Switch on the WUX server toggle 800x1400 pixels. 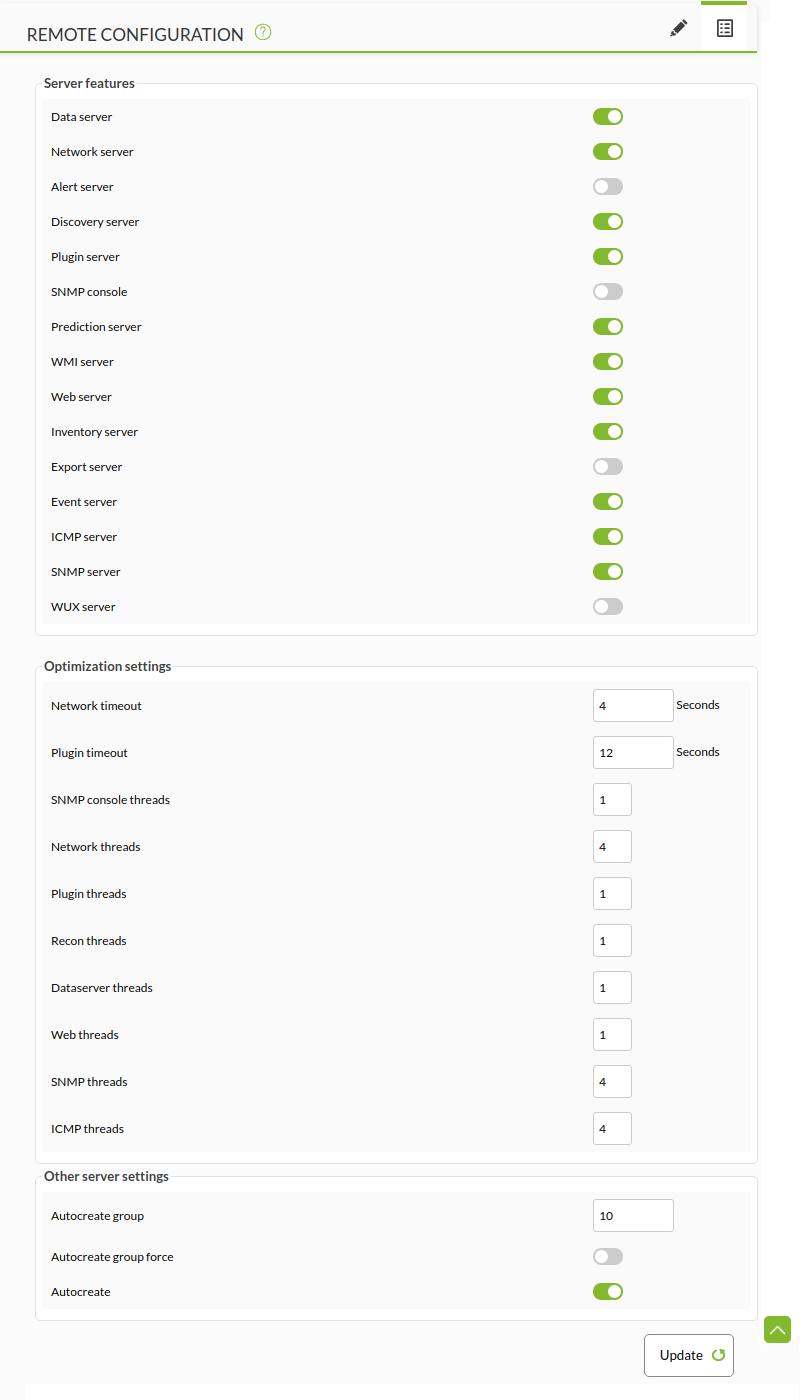(608, 607)
